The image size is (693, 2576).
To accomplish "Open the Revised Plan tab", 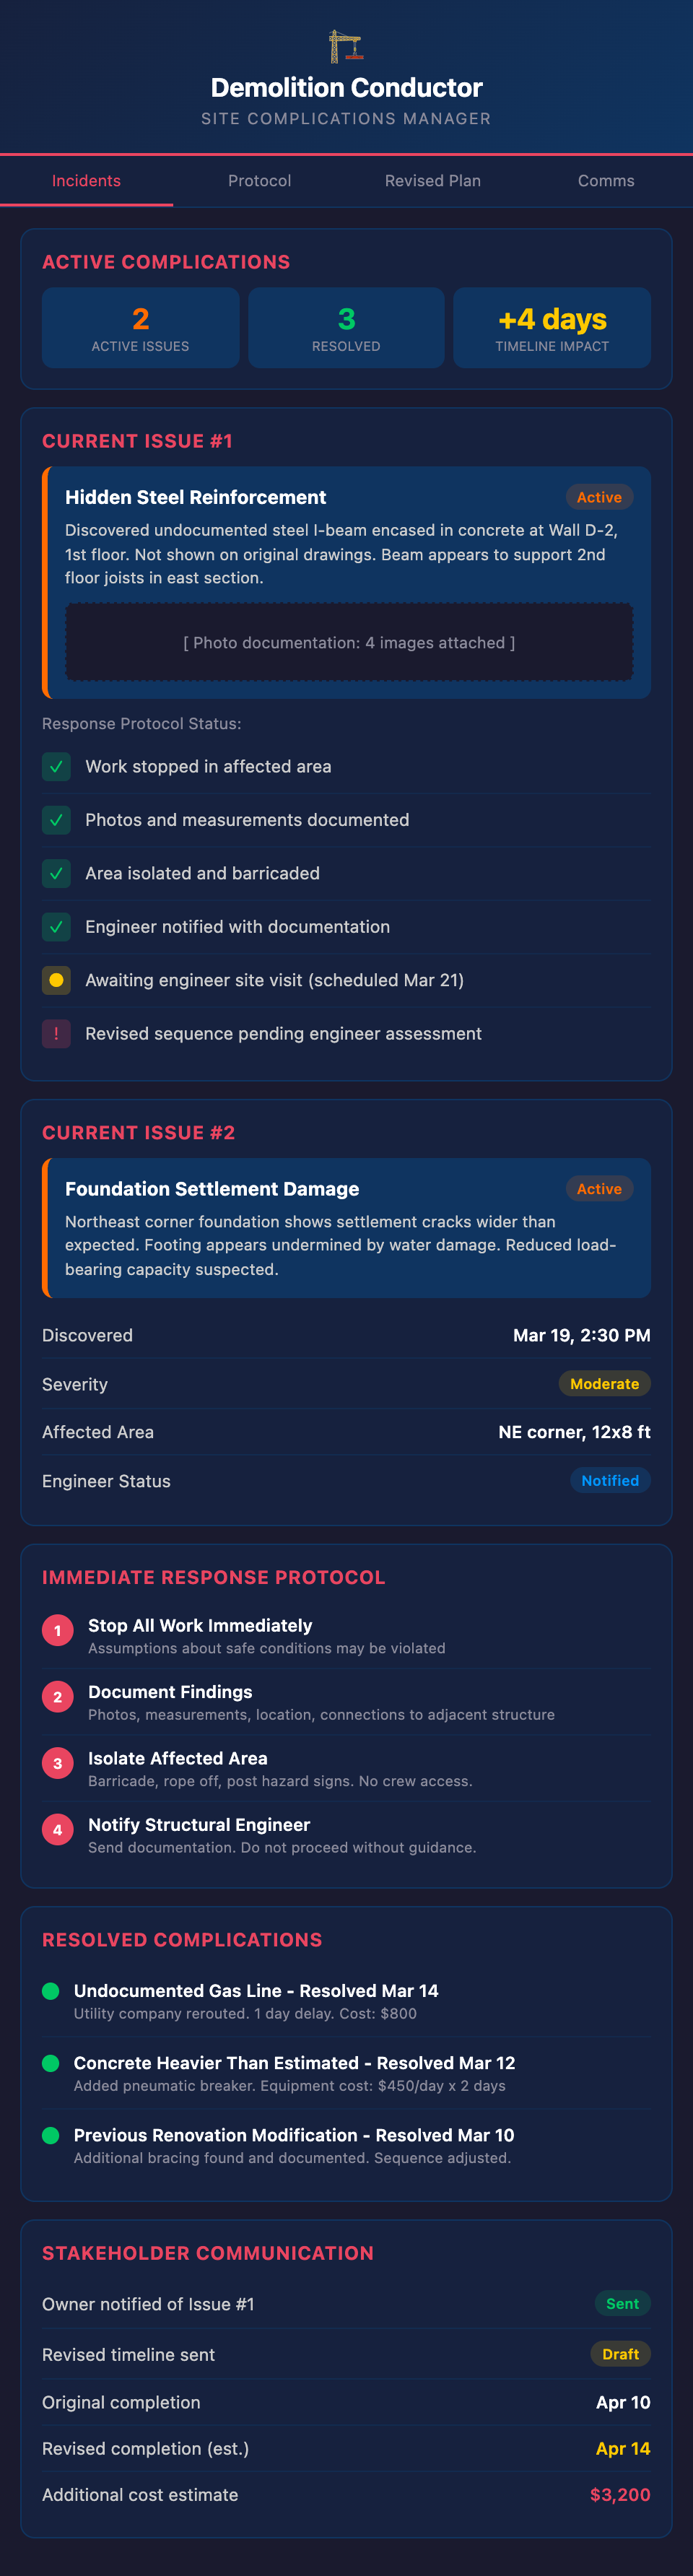I will [x=432, y=181].
